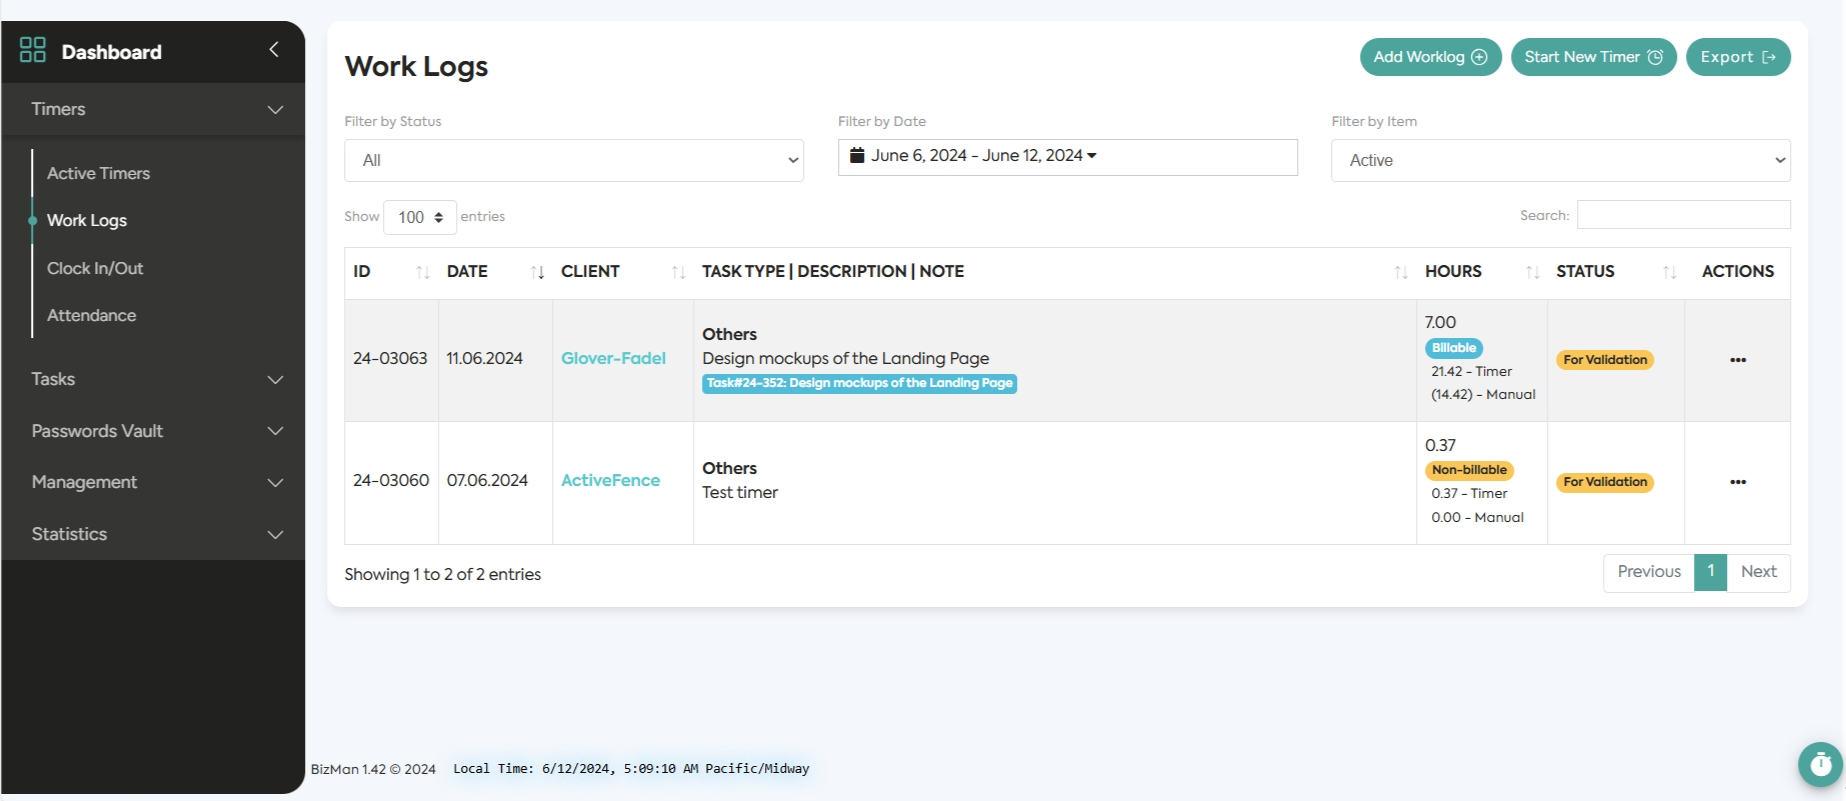The image size is (1846, 801).
Task: Change the entries-per-page selector
Action: (420, 217)
